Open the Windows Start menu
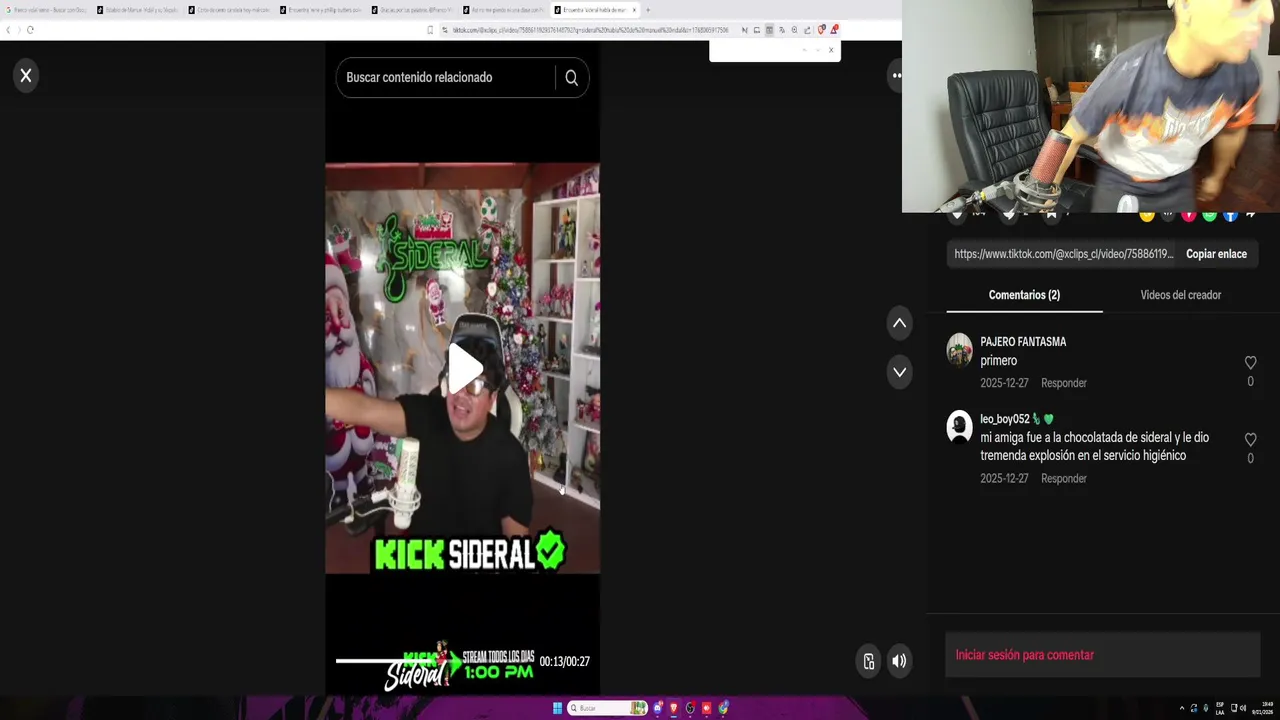This screenshot has height=720, width=1280. click(557, 708)
